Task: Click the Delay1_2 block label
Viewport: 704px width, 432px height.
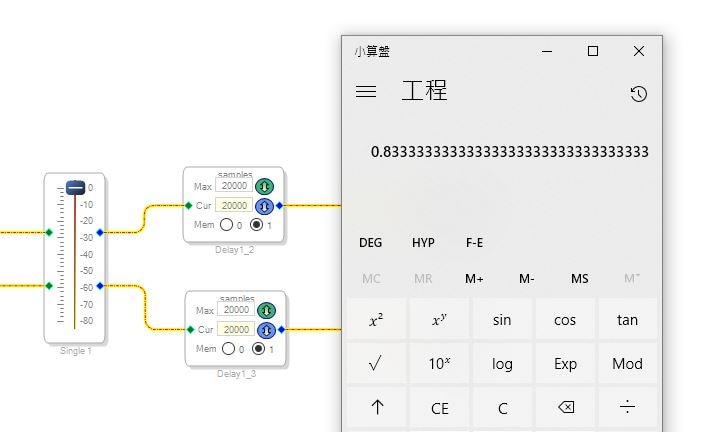Action: pyautogui.click(x=234, y=250)
